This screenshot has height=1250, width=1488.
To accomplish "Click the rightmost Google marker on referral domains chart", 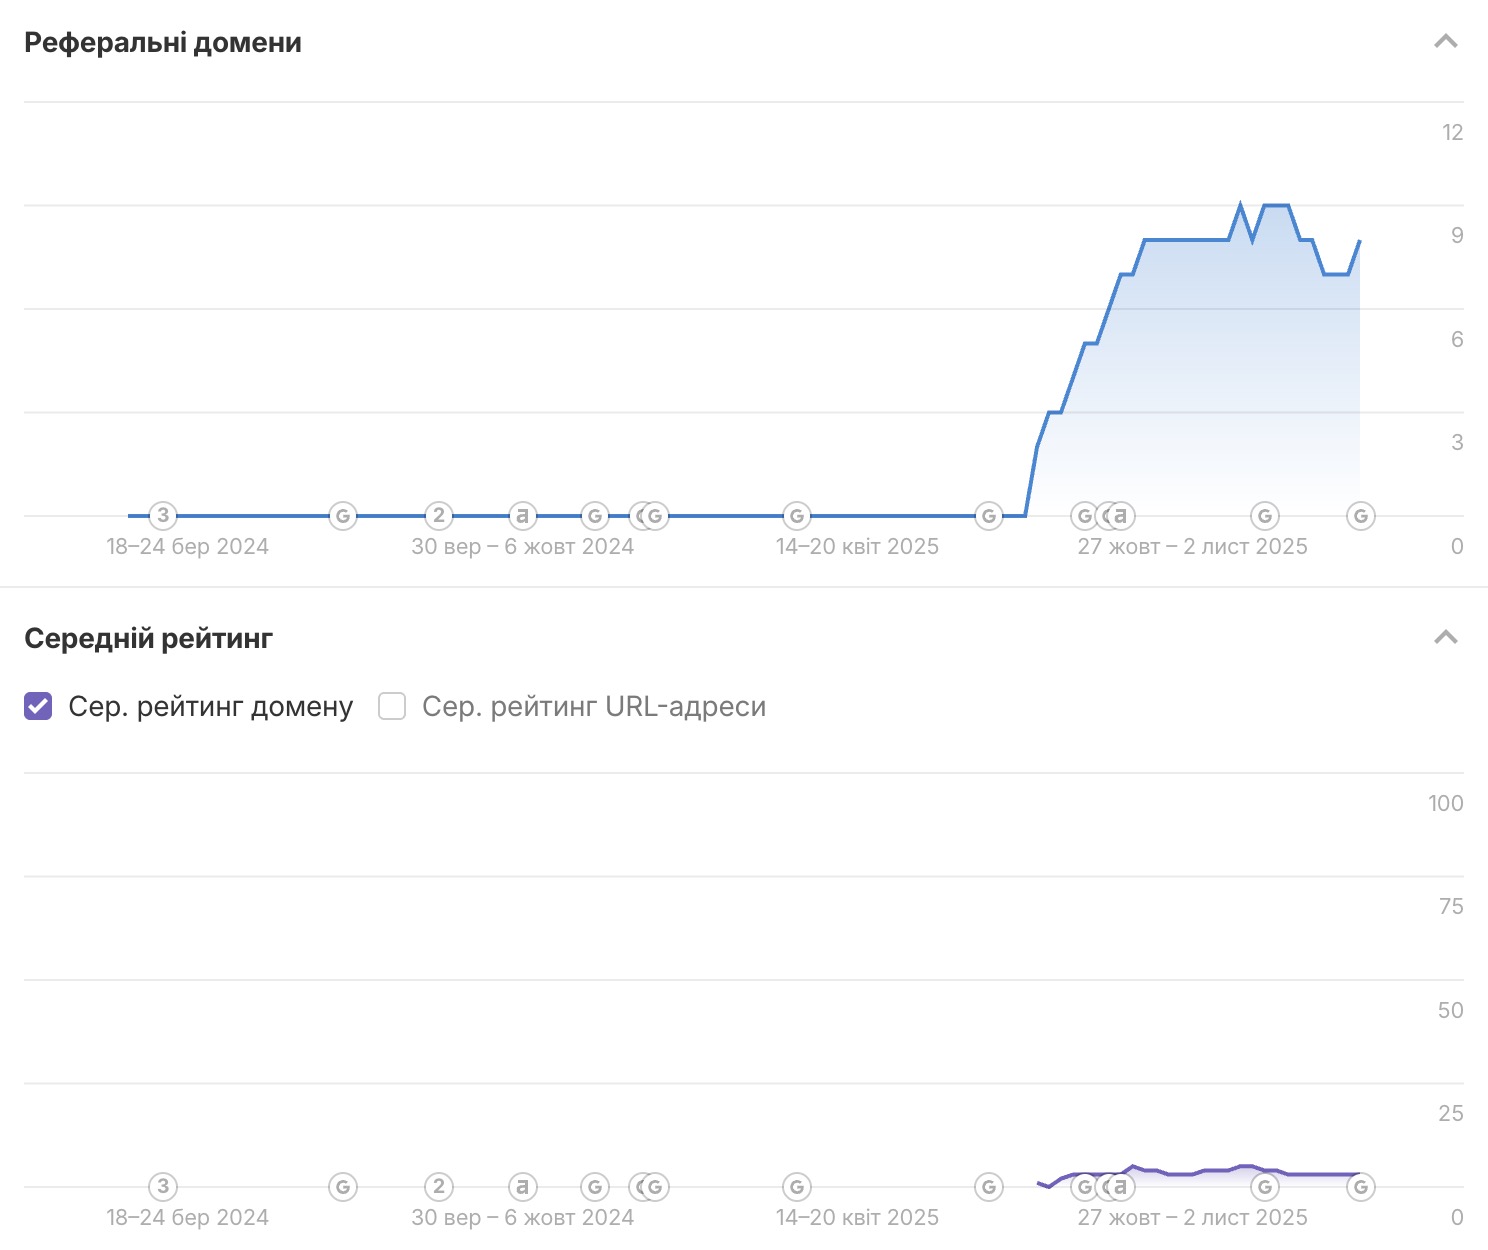I will pos(1360,516).
